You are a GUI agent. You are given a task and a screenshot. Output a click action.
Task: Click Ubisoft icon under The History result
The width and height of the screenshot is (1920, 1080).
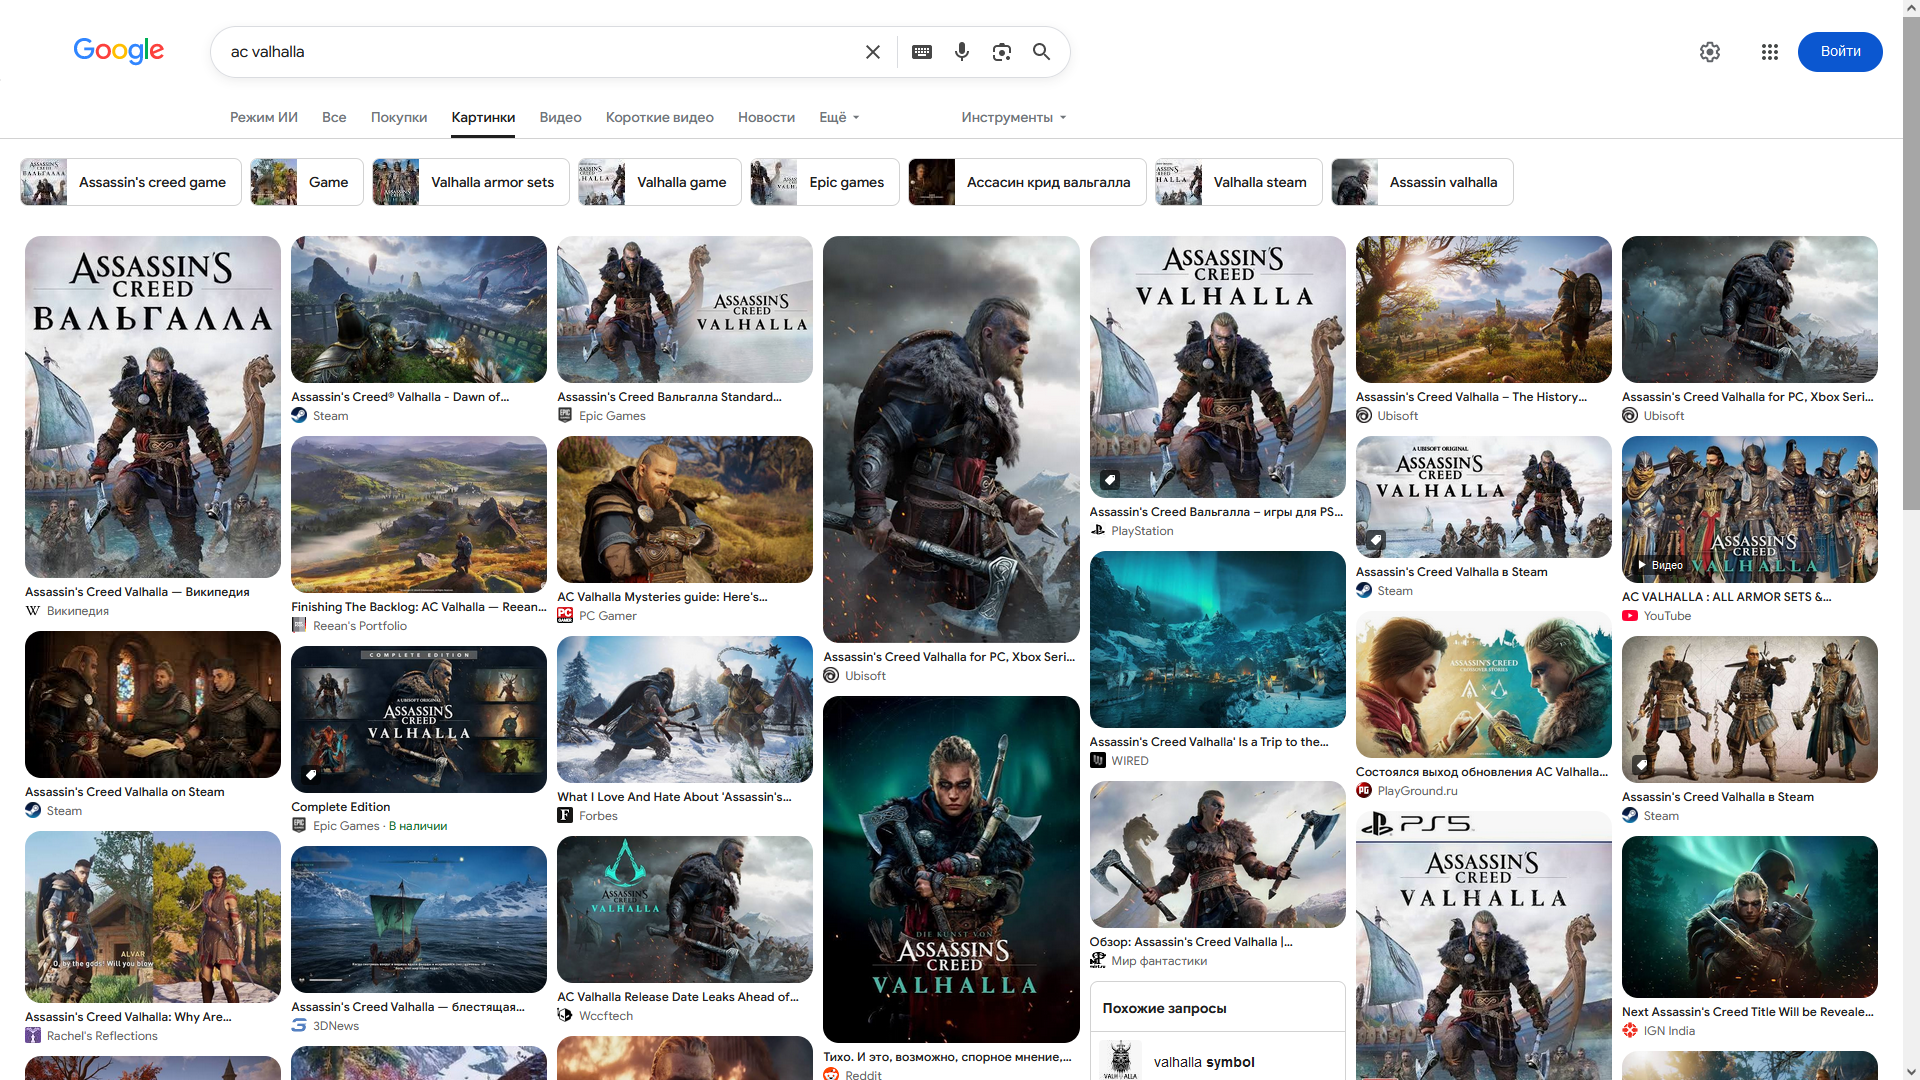click(x=1364, y=416)
